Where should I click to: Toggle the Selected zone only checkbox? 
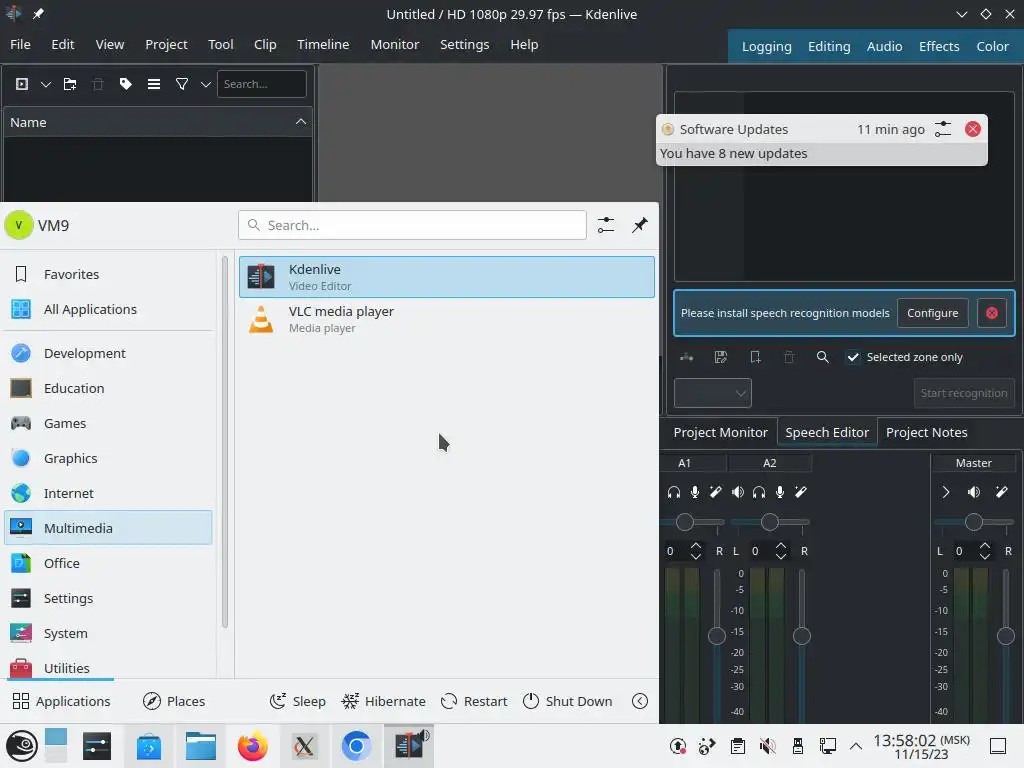pos(853,357)
